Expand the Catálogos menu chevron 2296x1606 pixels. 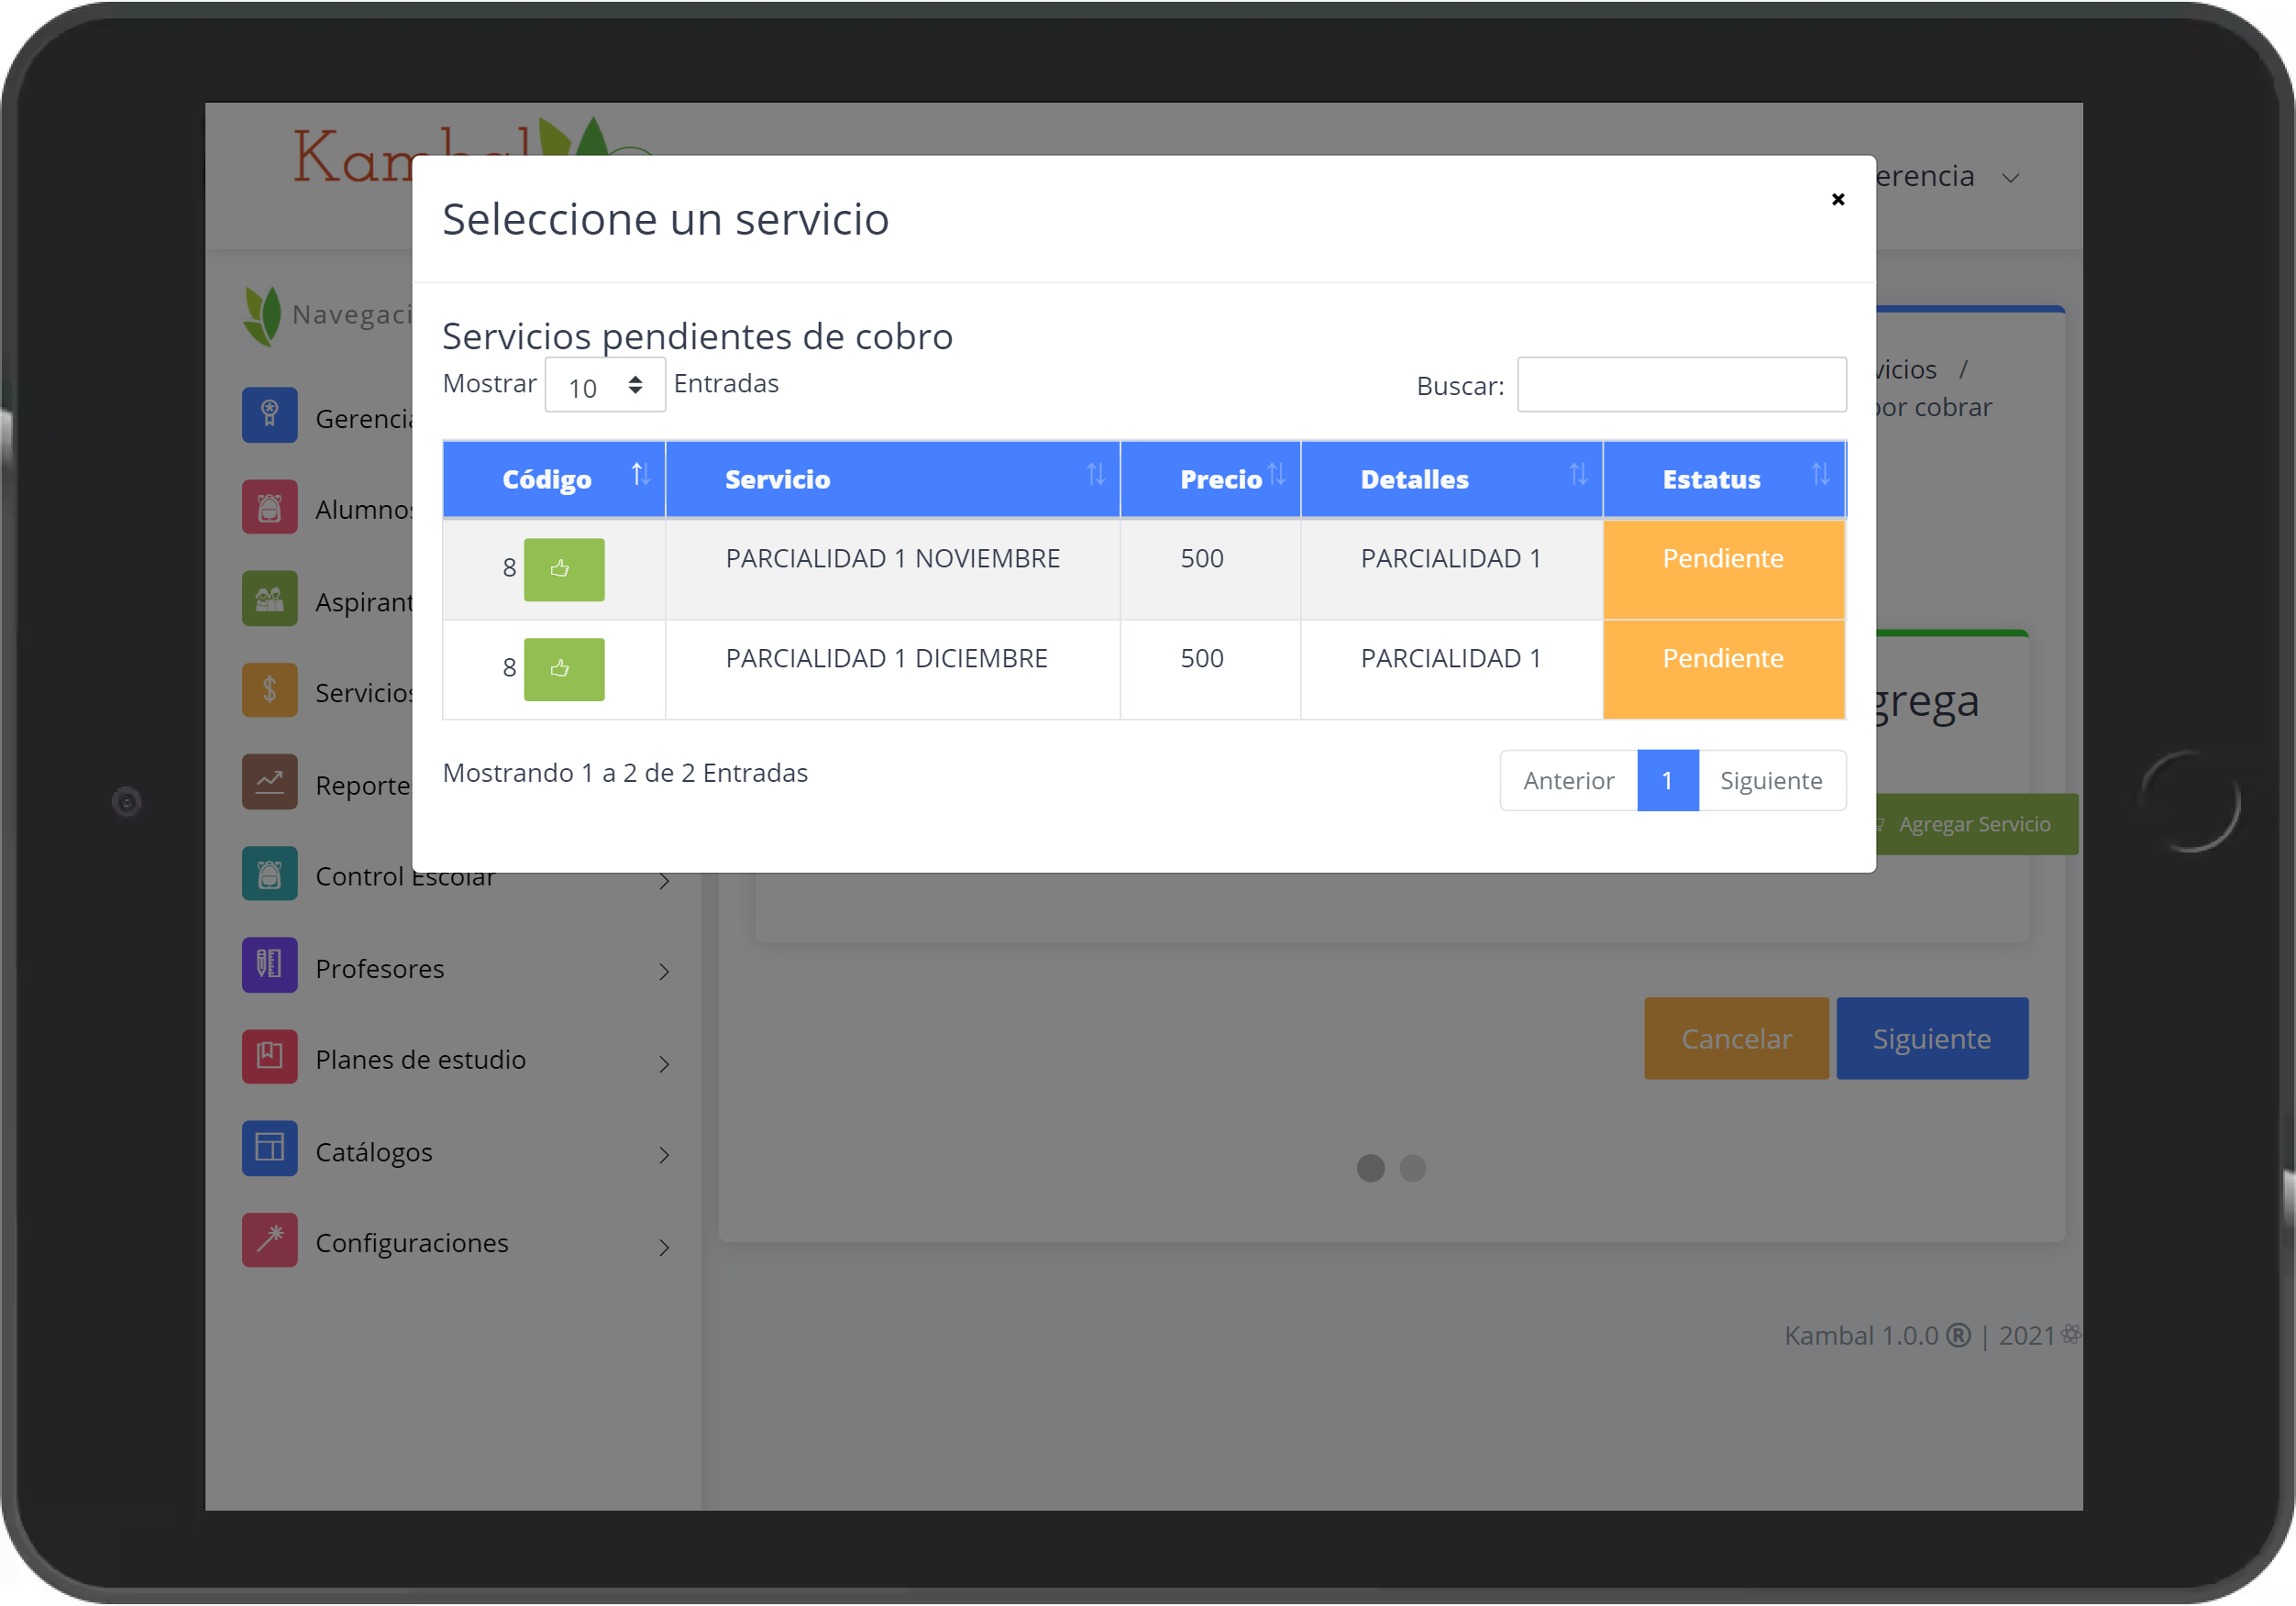664,1156
